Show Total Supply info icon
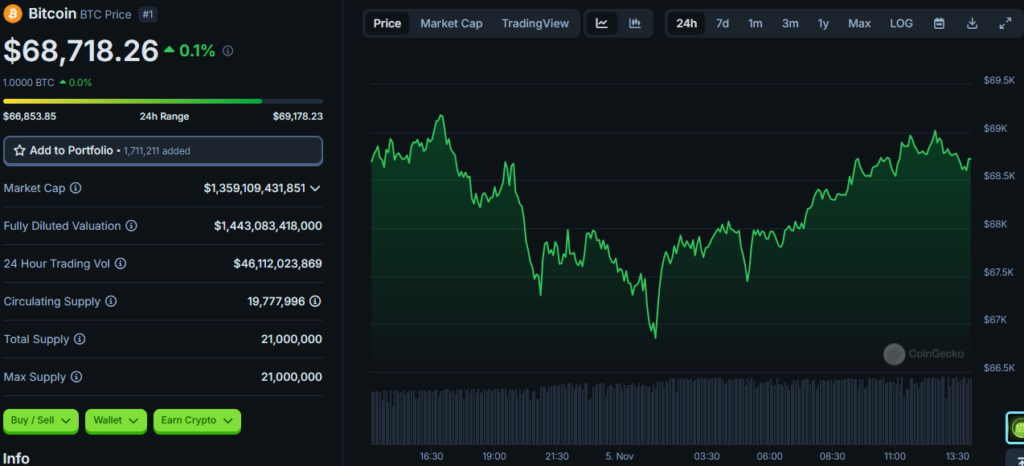Viewport: 1024px width, 466px height. coord(80,339)
